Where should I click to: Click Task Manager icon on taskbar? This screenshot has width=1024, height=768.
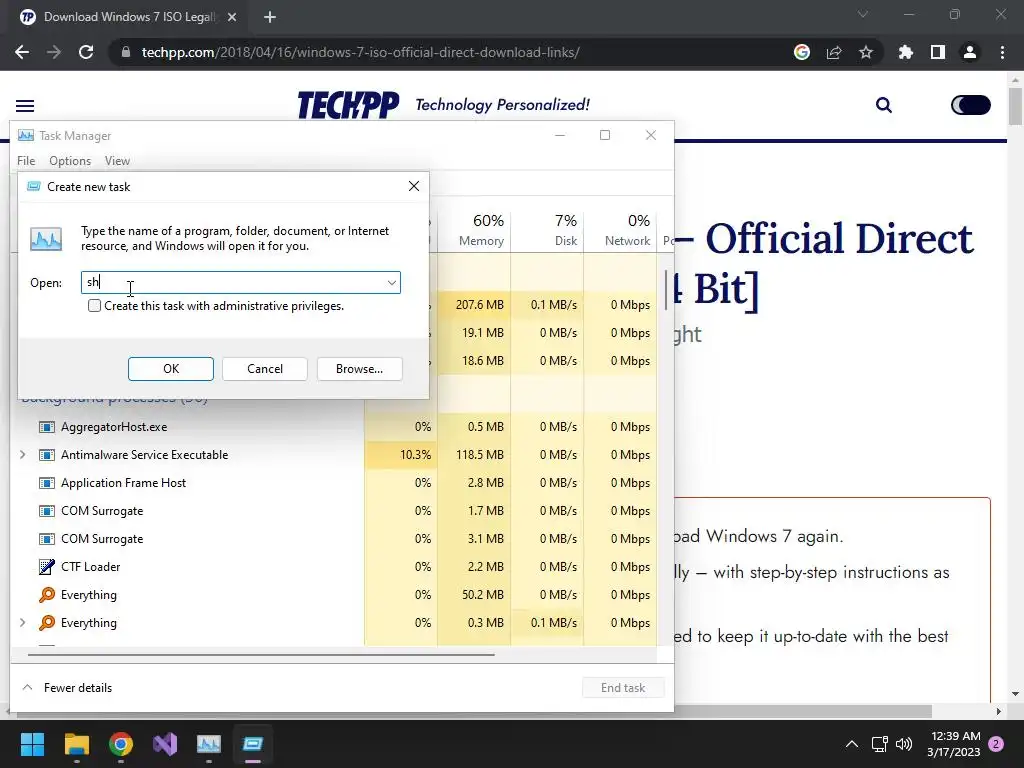pos(209,744)
